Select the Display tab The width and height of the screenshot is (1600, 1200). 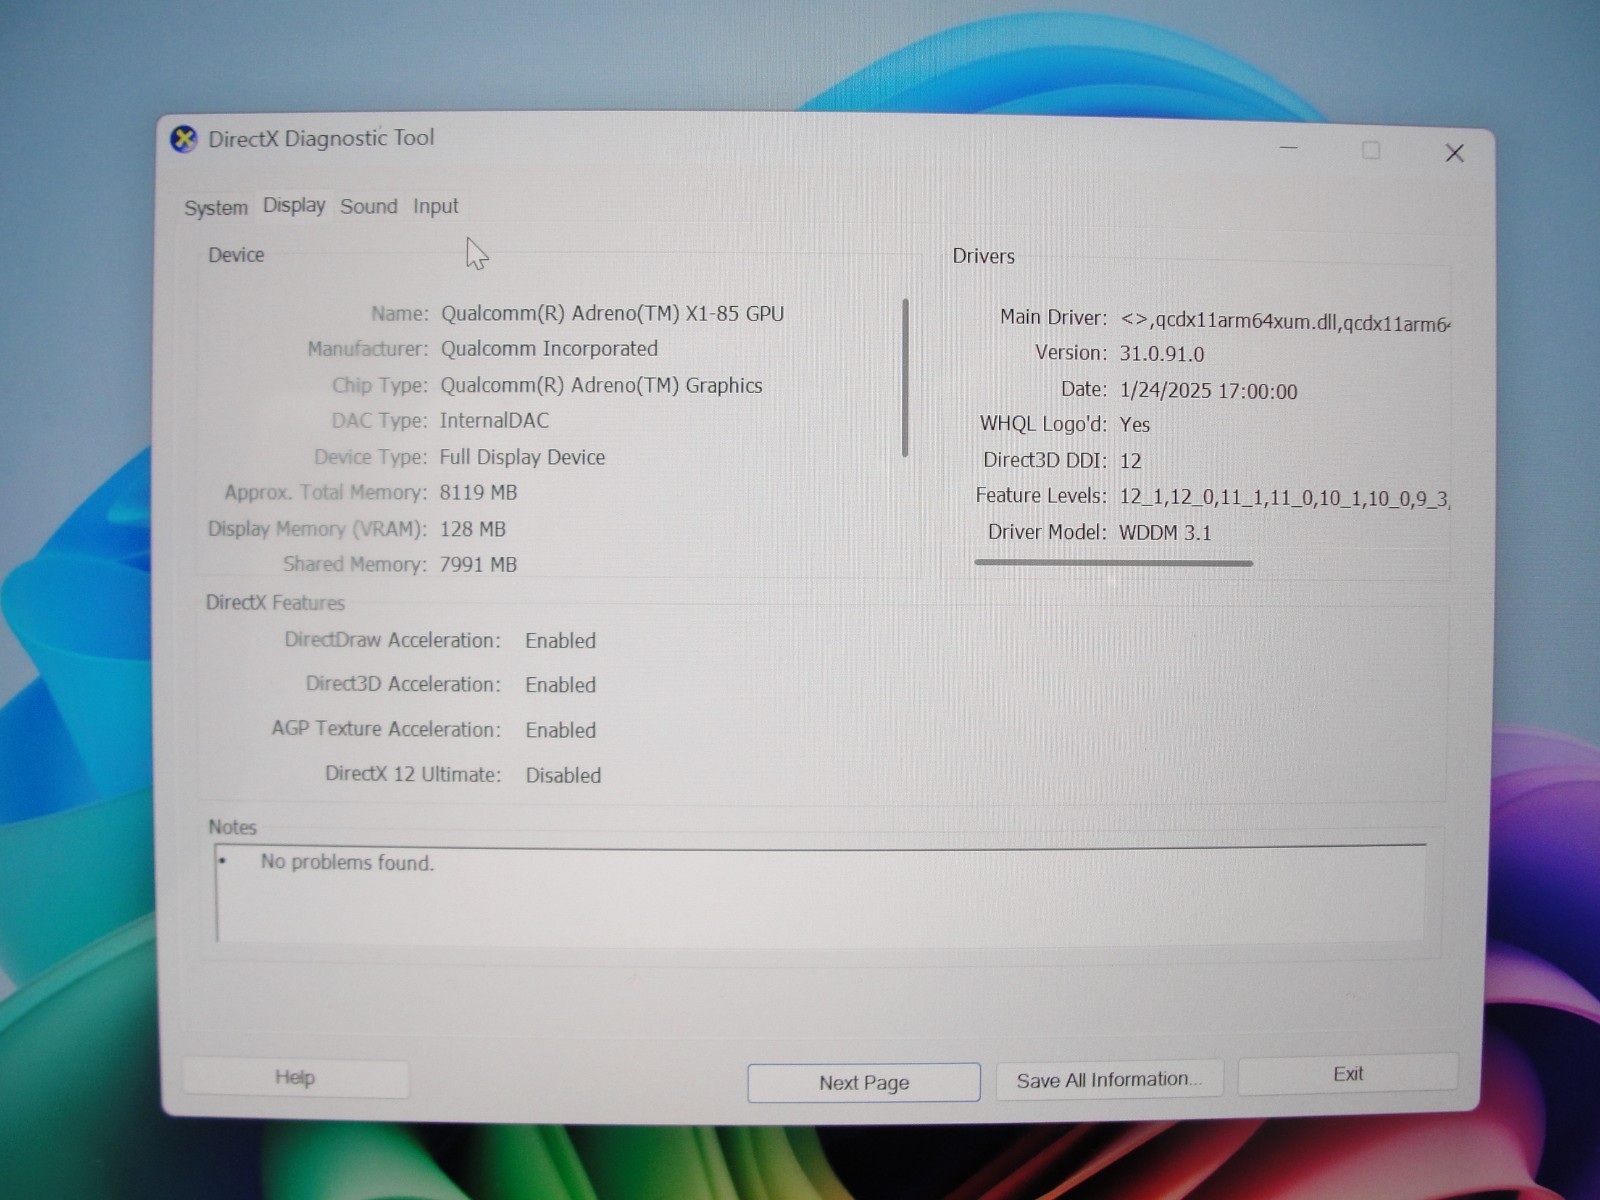click(294, 205)
